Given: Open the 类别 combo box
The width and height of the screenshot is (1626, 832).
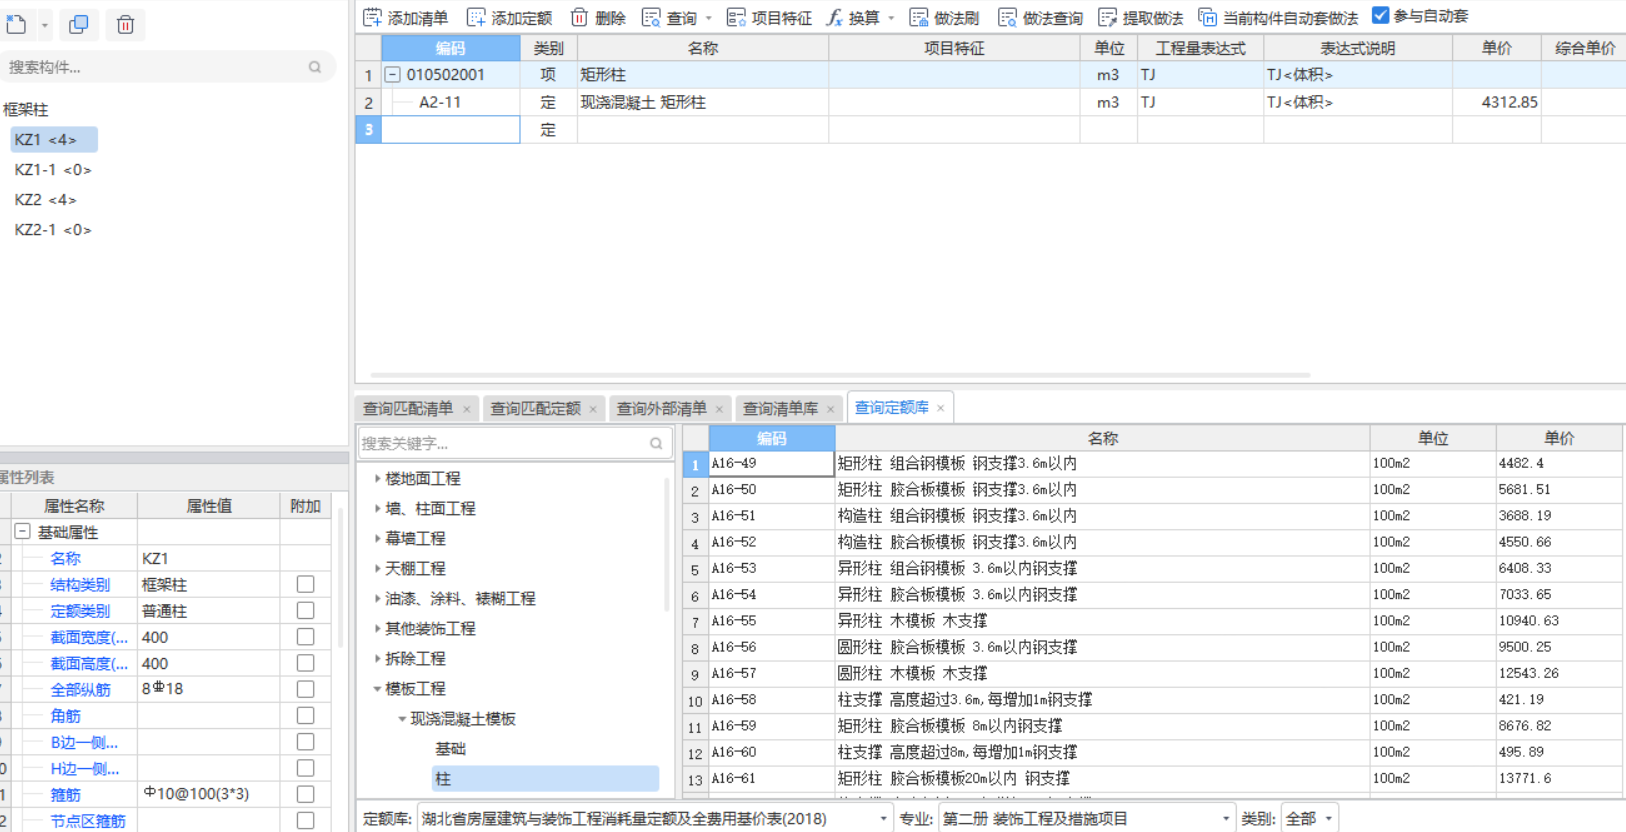Looking at the screenshot, I should tap(1308, 818).
